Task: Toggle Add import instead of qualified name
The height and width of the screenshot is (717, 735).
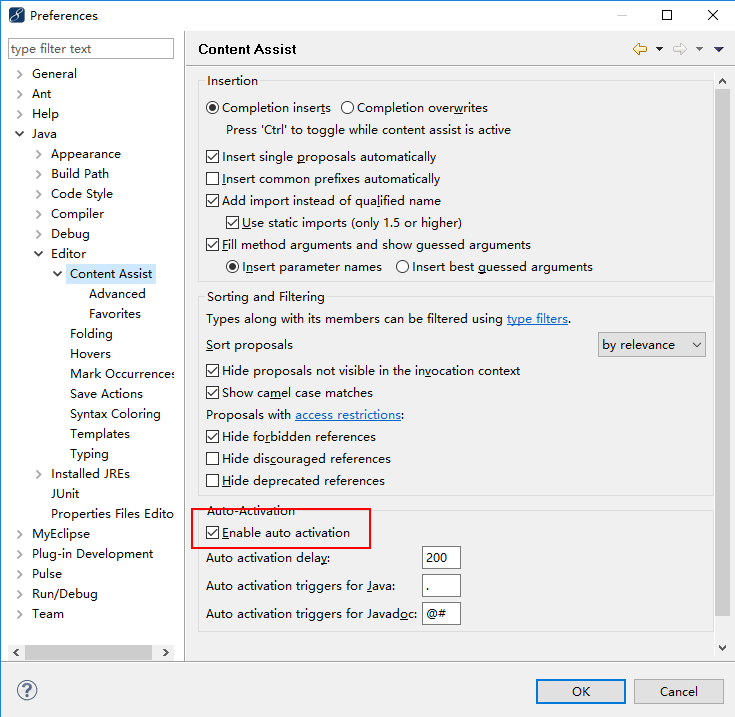Action: click(212, 201)
